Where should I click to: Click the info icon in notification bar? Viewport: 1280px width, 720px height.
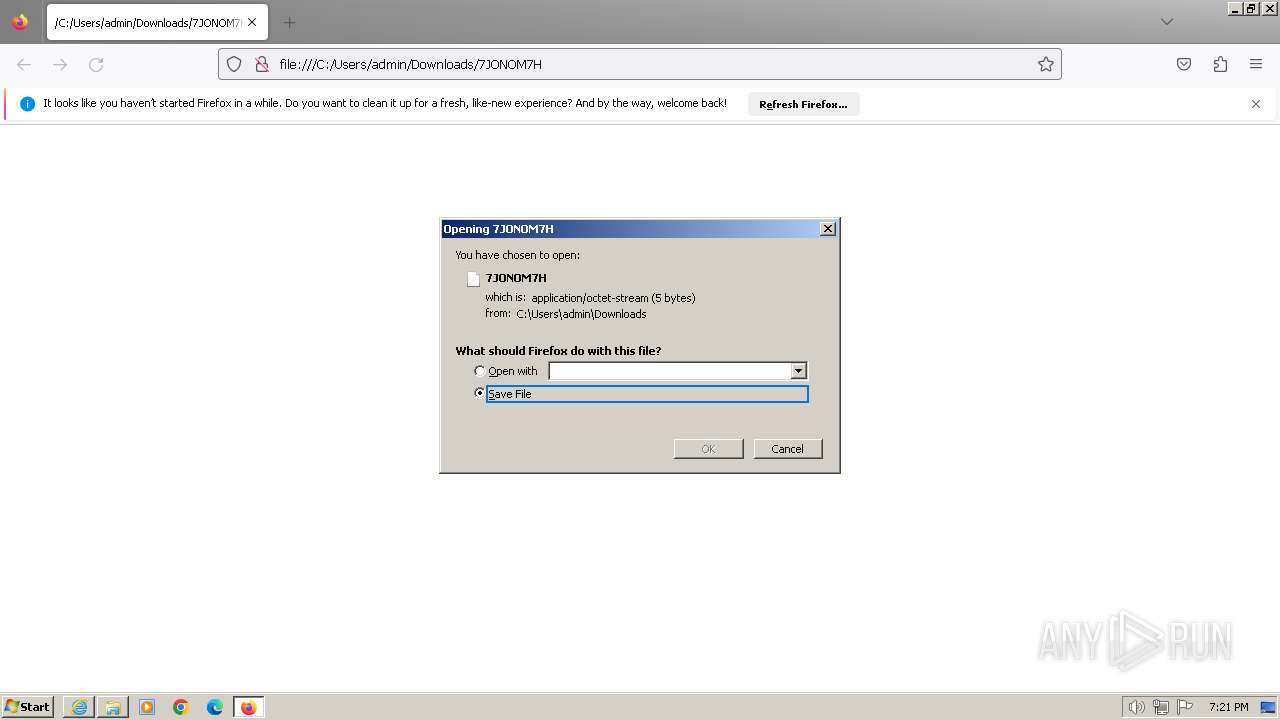pos(27,104)
